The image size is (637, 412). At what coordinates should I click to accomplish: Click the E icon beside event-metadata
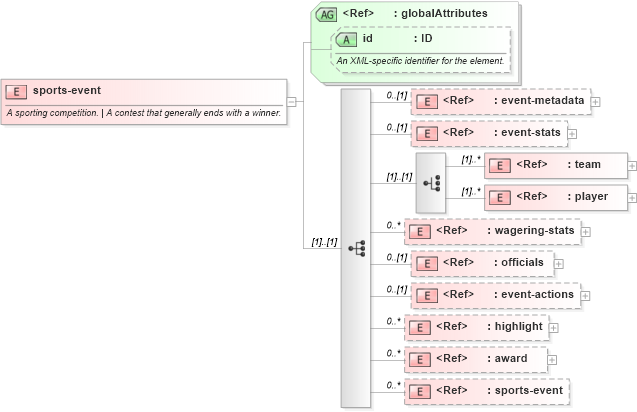[x=427, y=102]
